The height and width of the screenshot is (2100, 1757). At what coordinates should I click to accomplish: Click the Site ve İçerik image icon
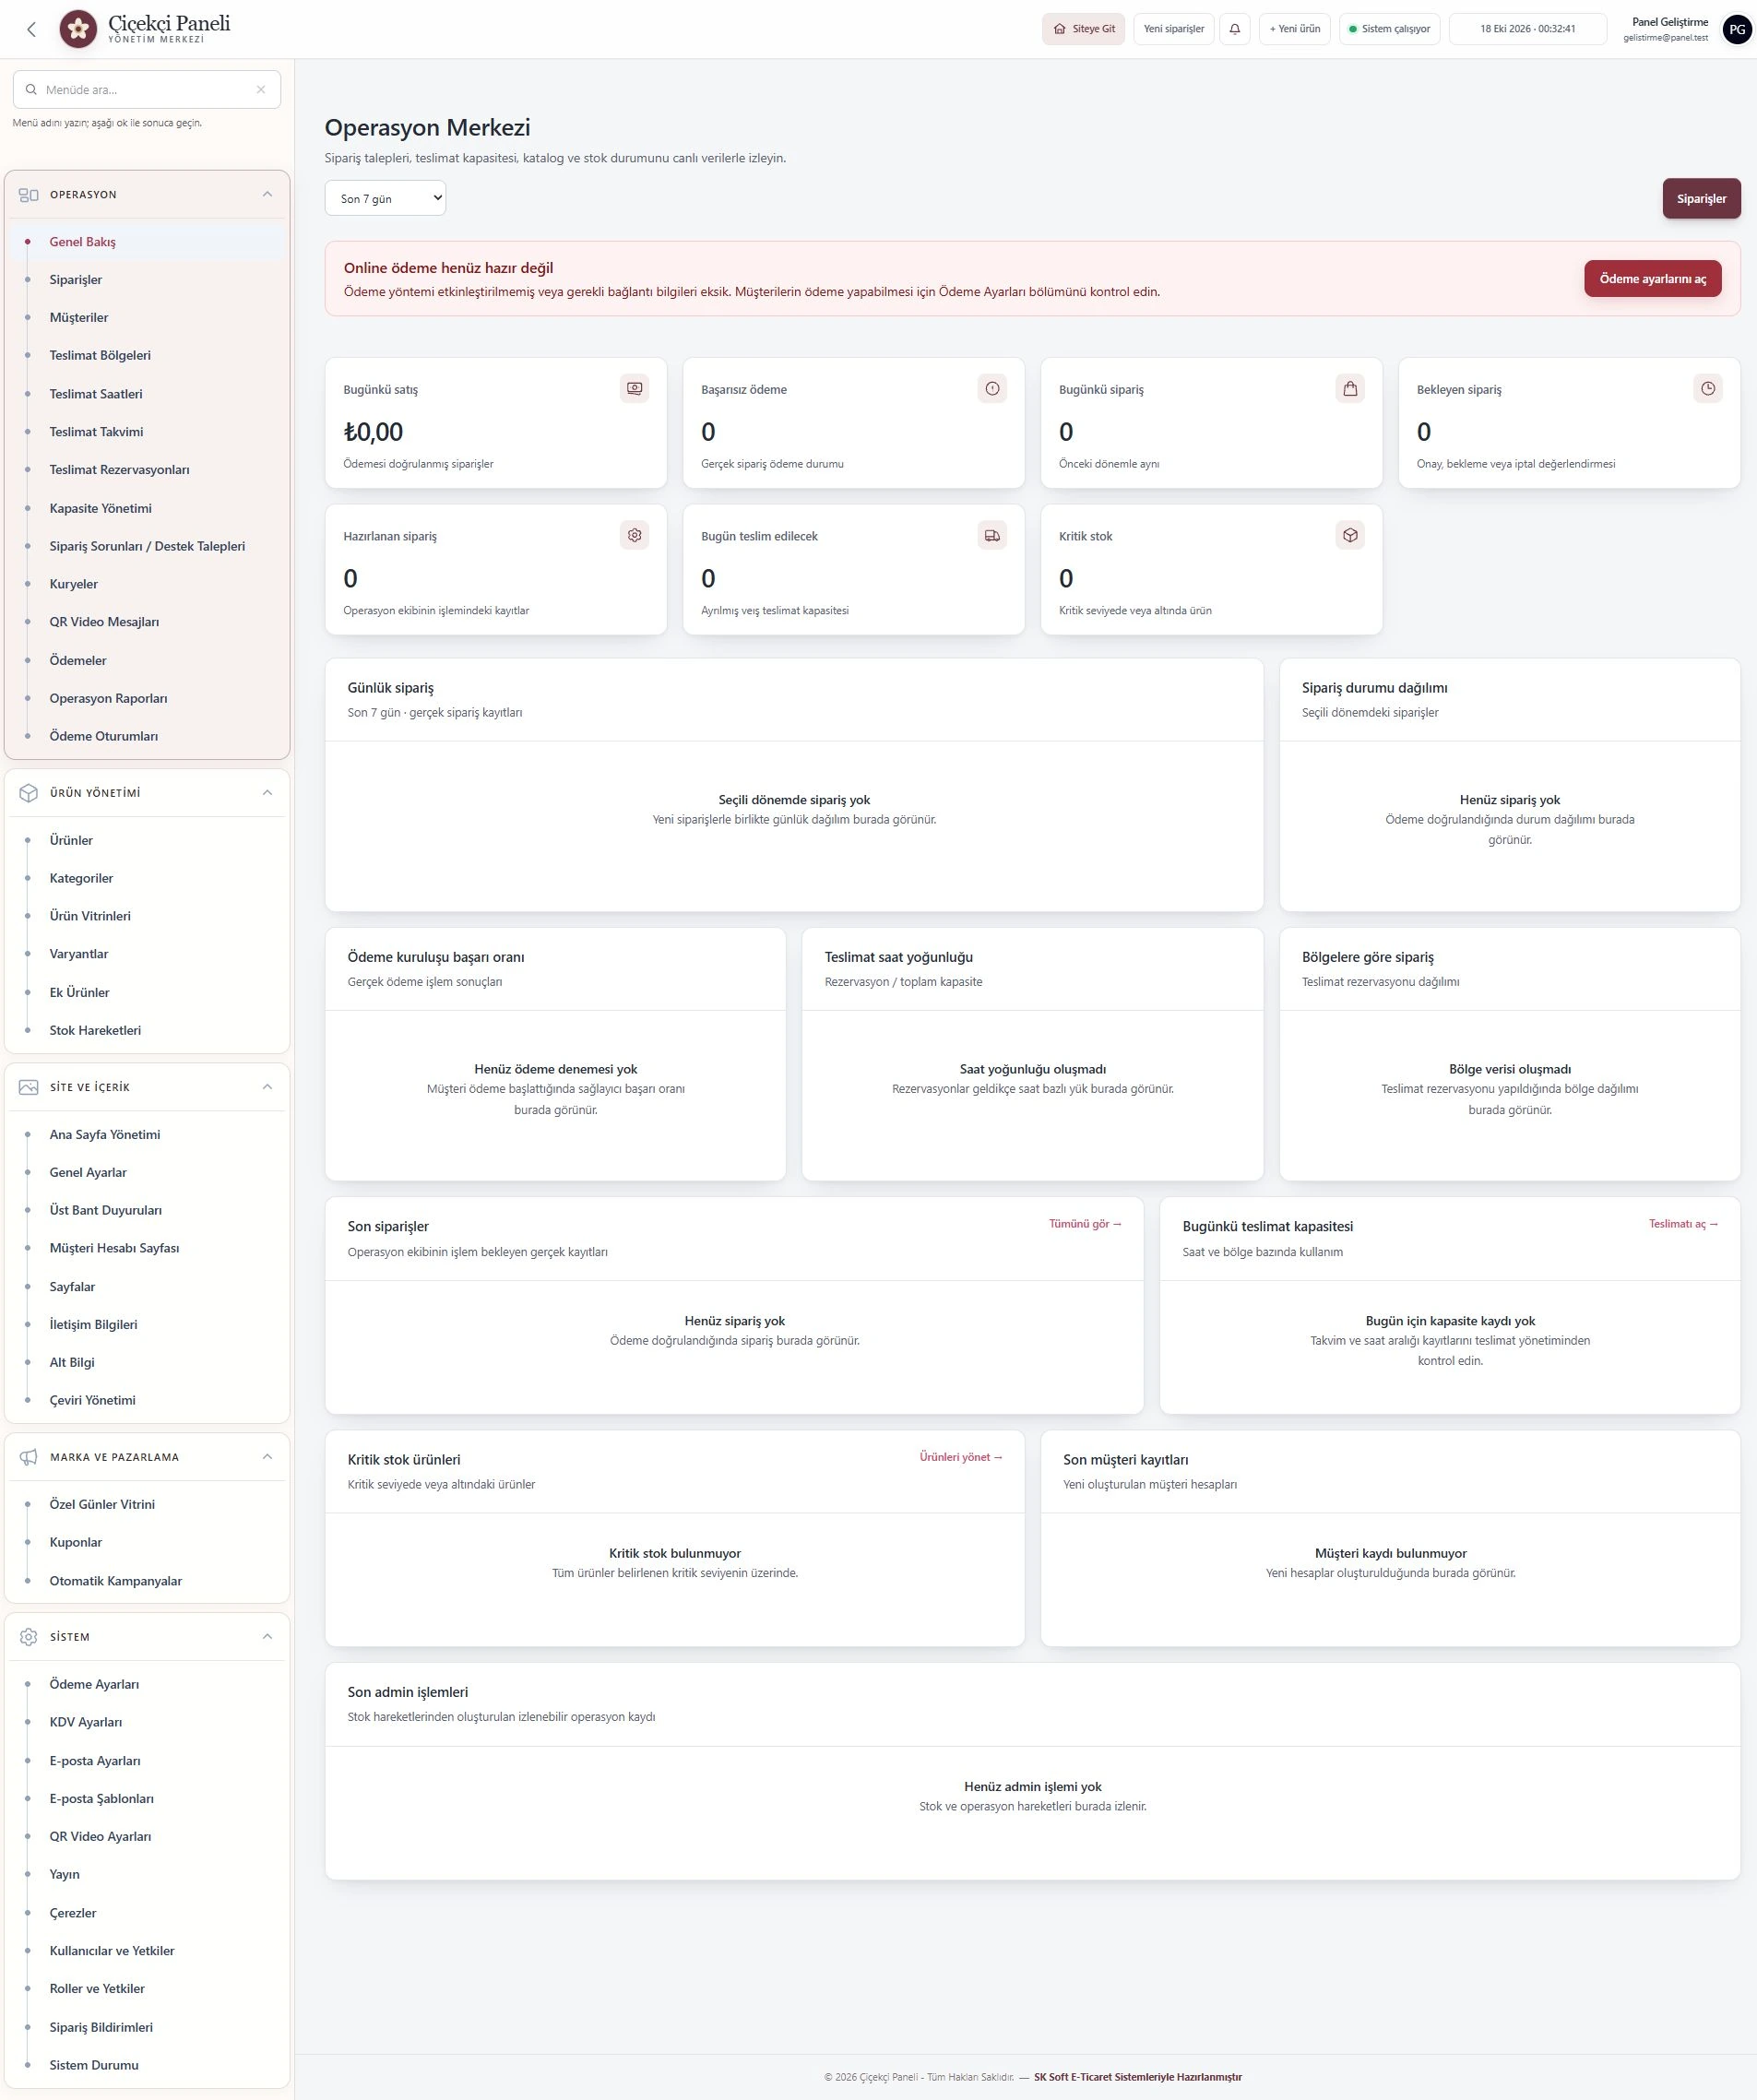pos(29,1087)
